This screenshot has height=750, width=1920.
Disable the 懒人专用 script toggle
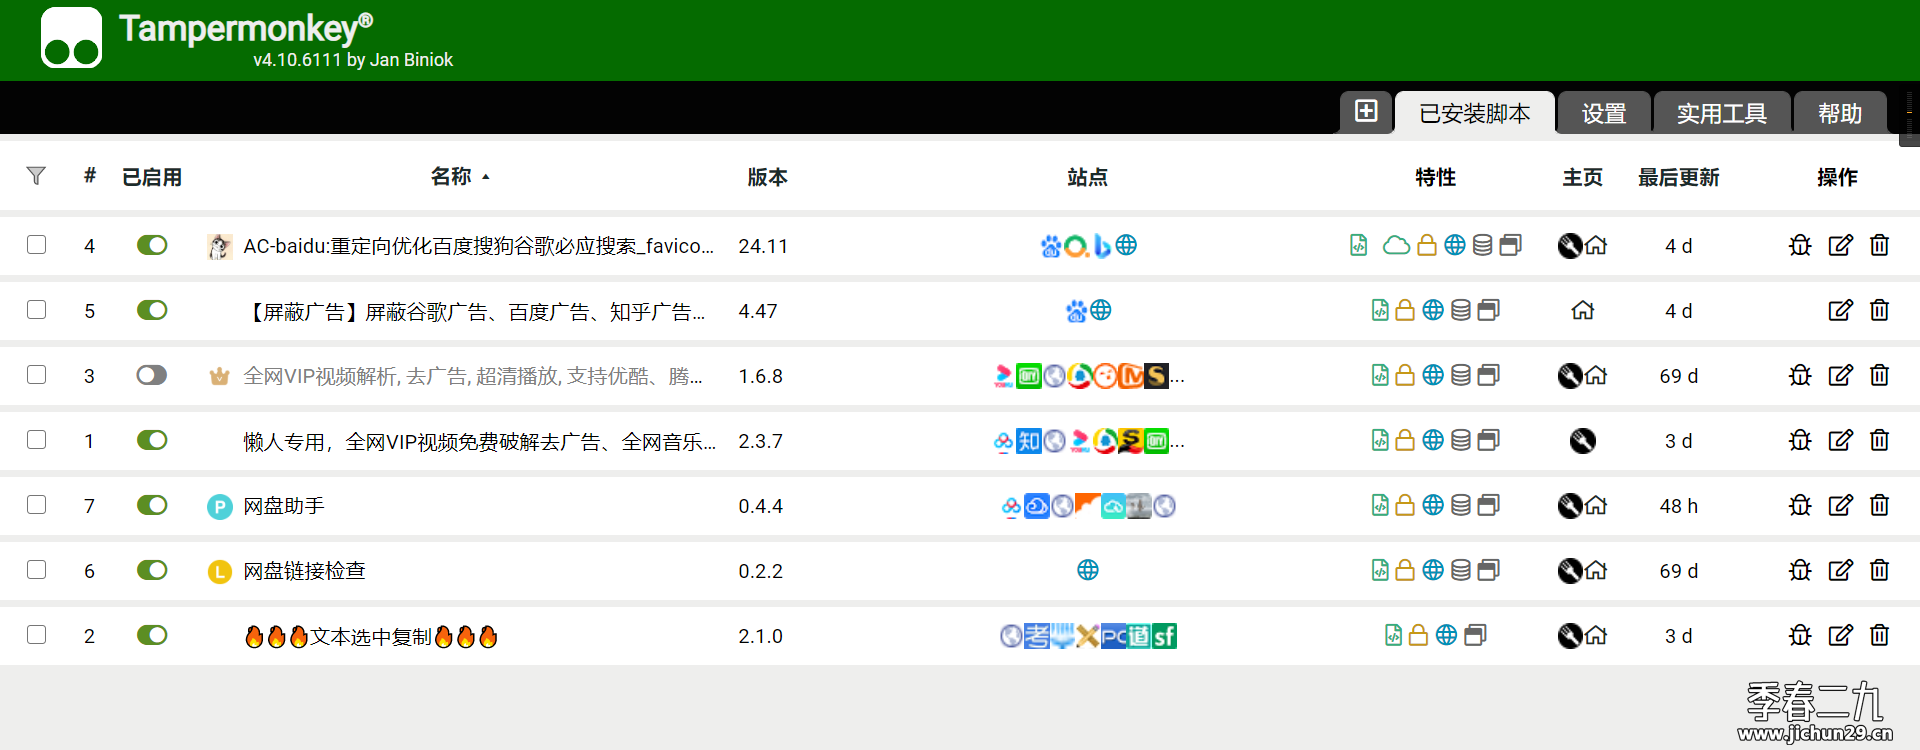[x=152, y=440]
